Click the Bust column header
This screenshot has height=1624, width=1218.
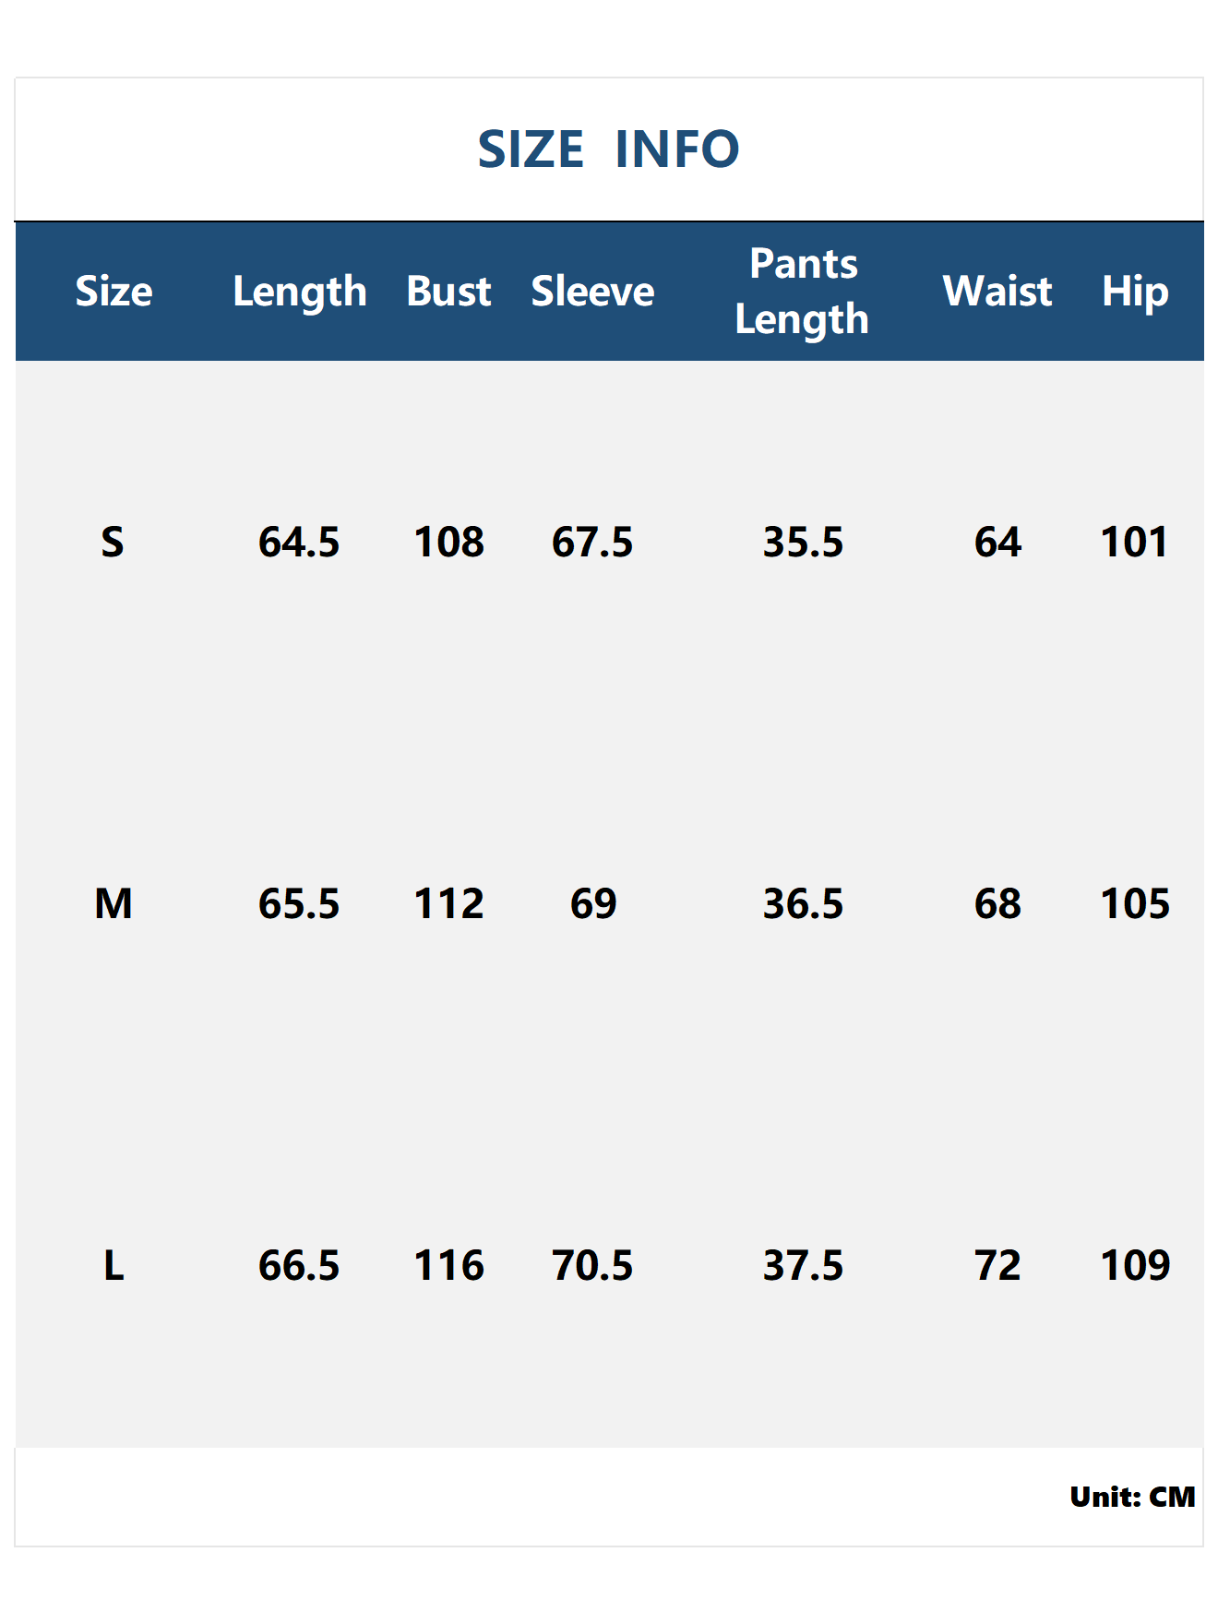[448, 292]
